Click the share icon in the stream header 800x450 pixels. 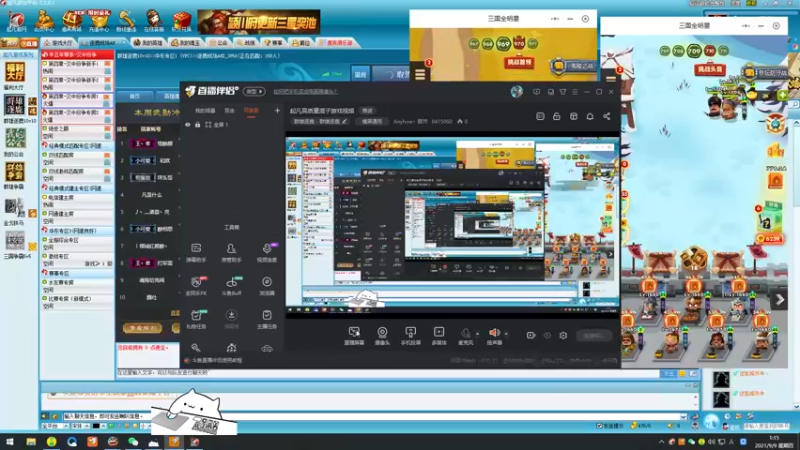[607, 116]
